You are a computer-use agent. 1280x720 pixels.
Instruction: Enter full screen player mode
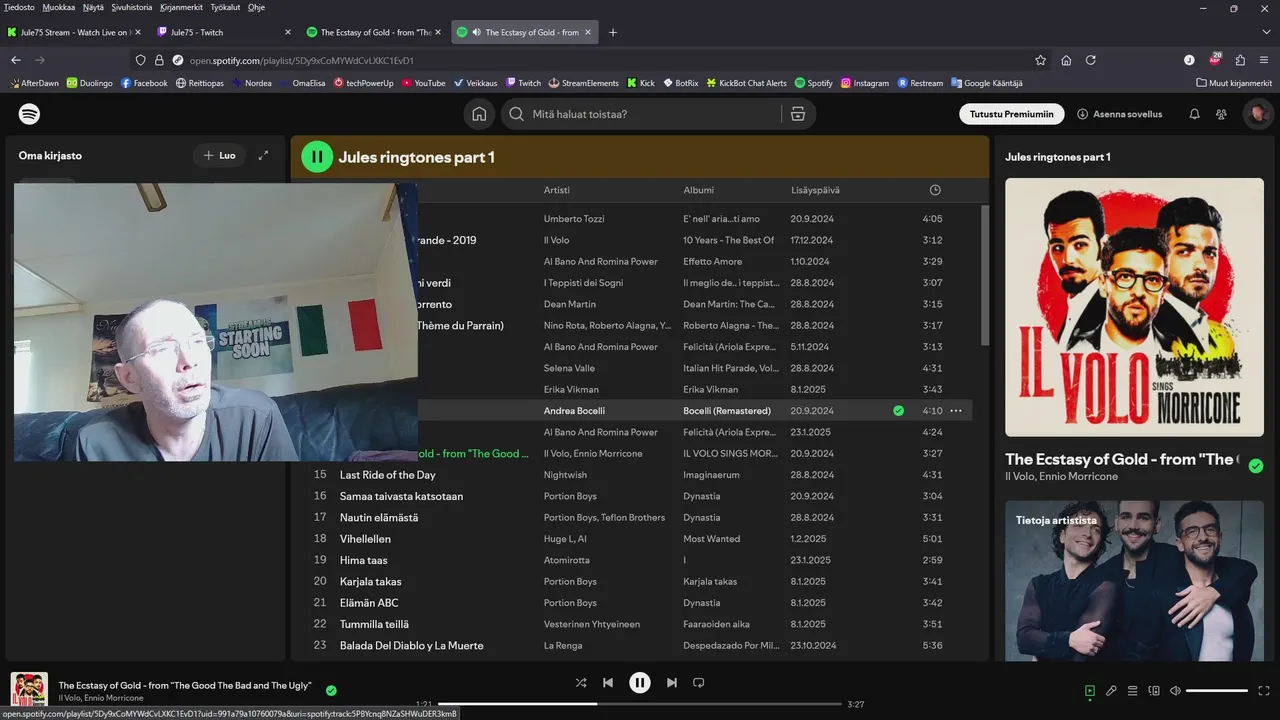(1264, 690)
